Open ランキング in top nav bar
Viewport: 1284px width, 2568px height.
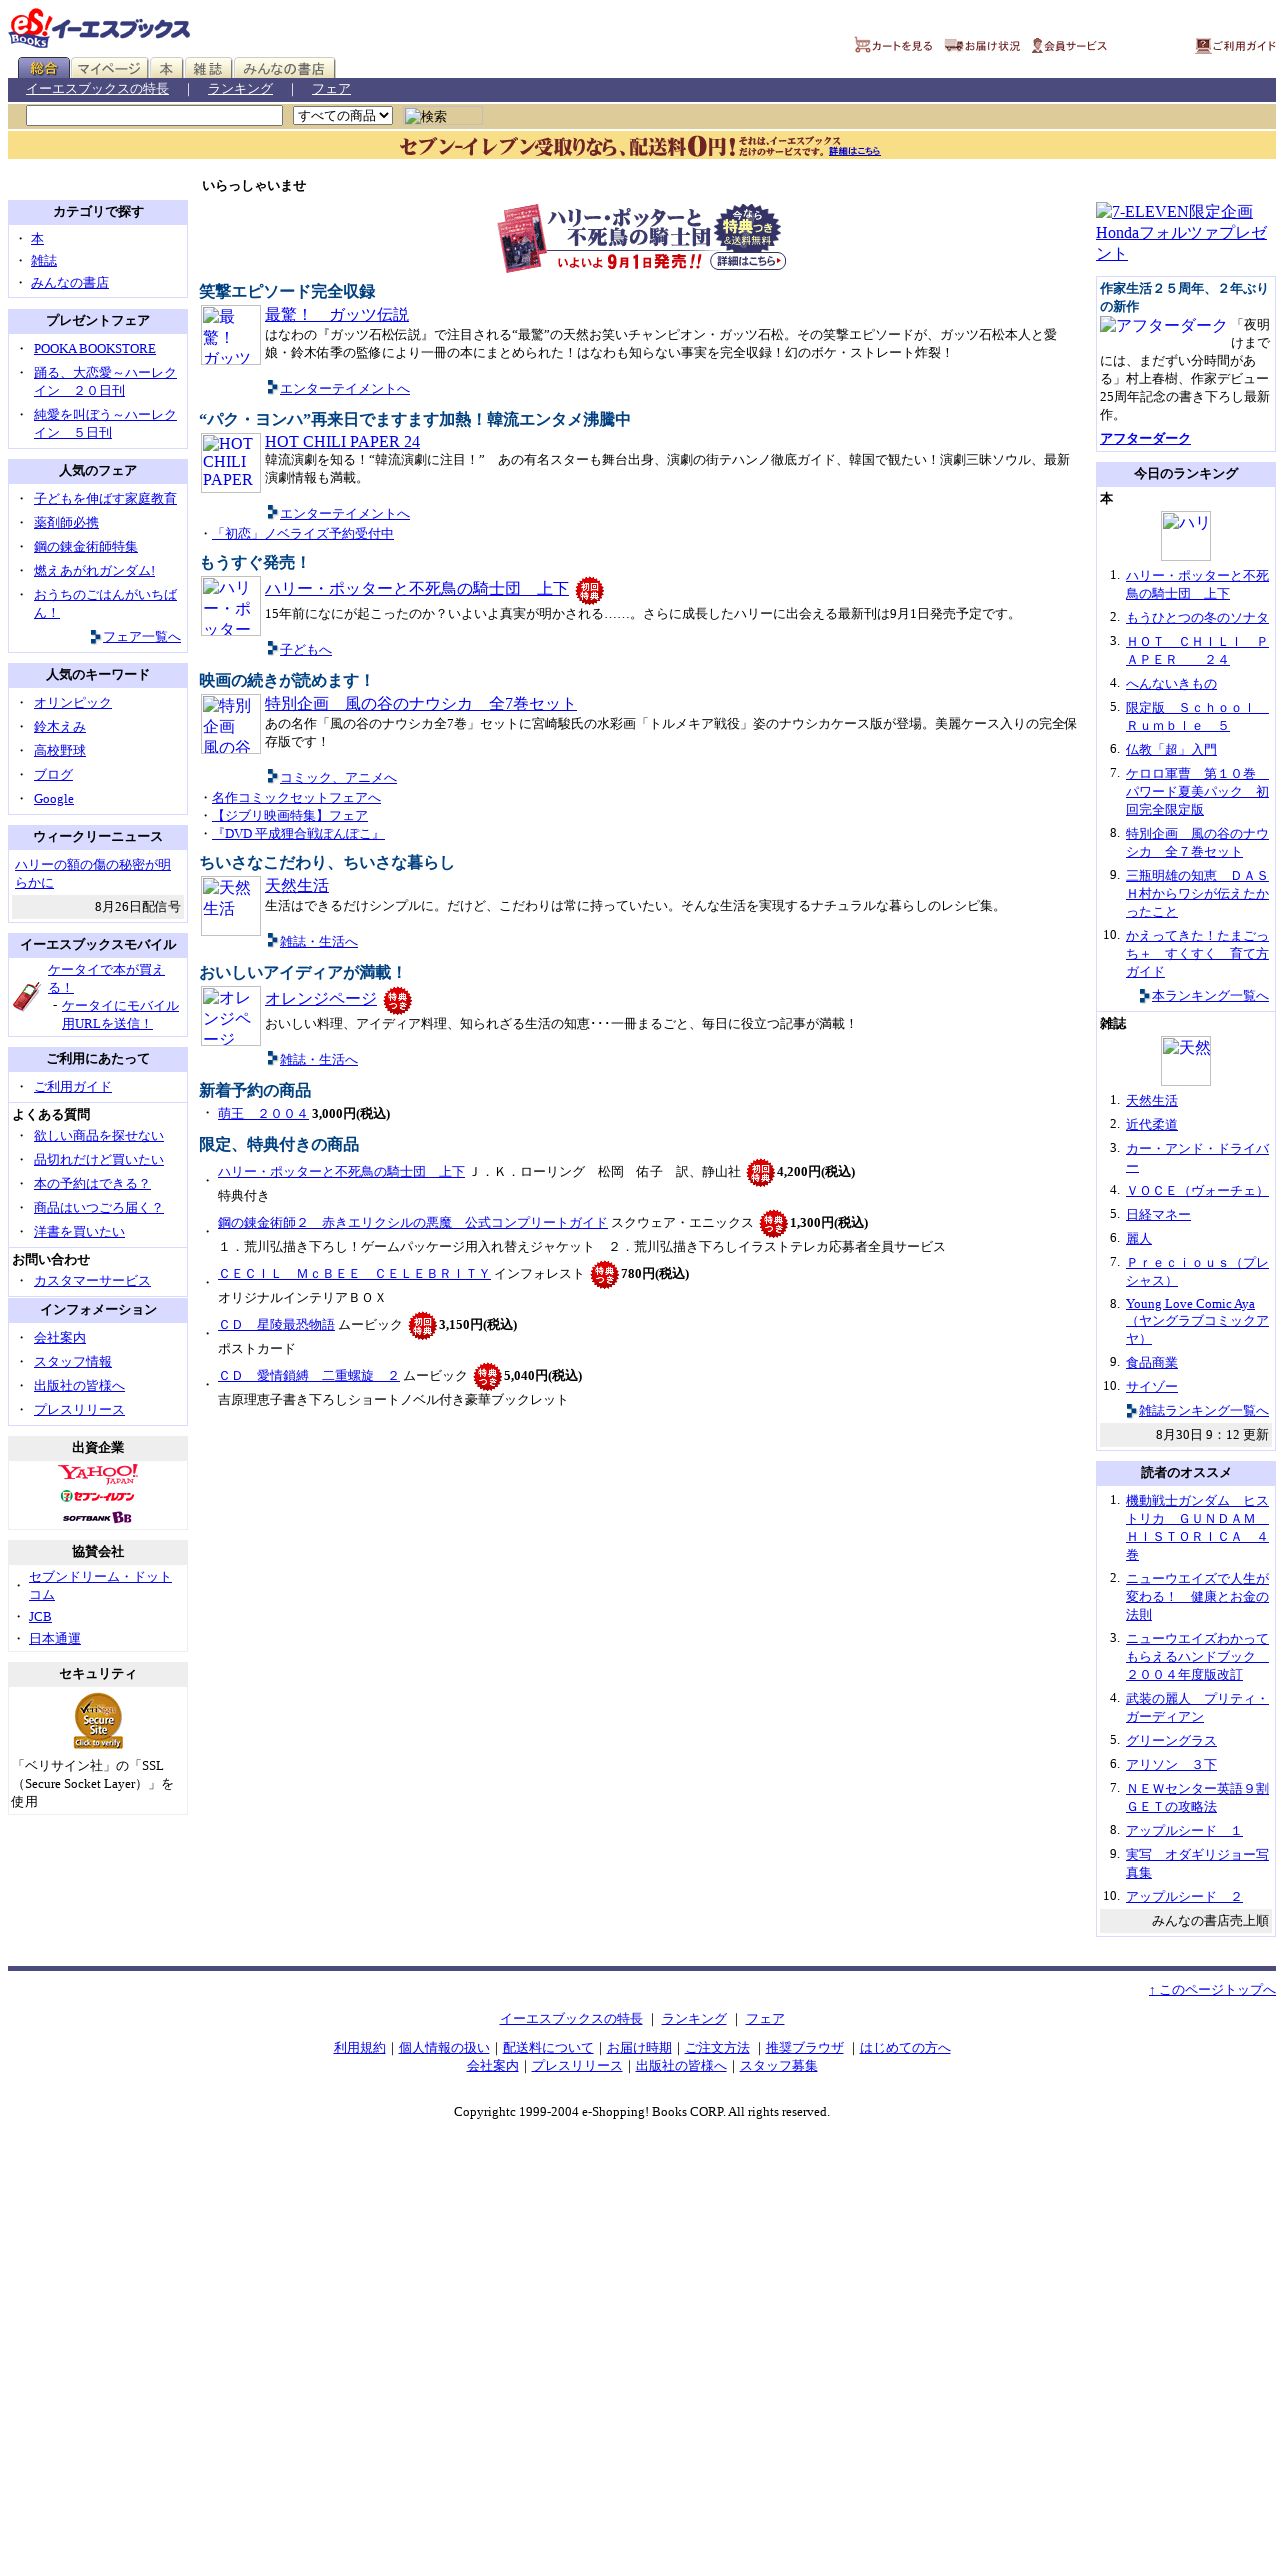240,89
